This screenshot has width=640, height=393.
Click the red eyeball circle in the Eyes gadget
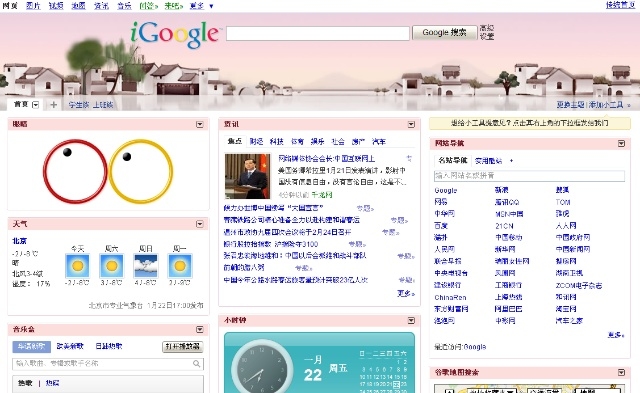[x=75, y=171]
